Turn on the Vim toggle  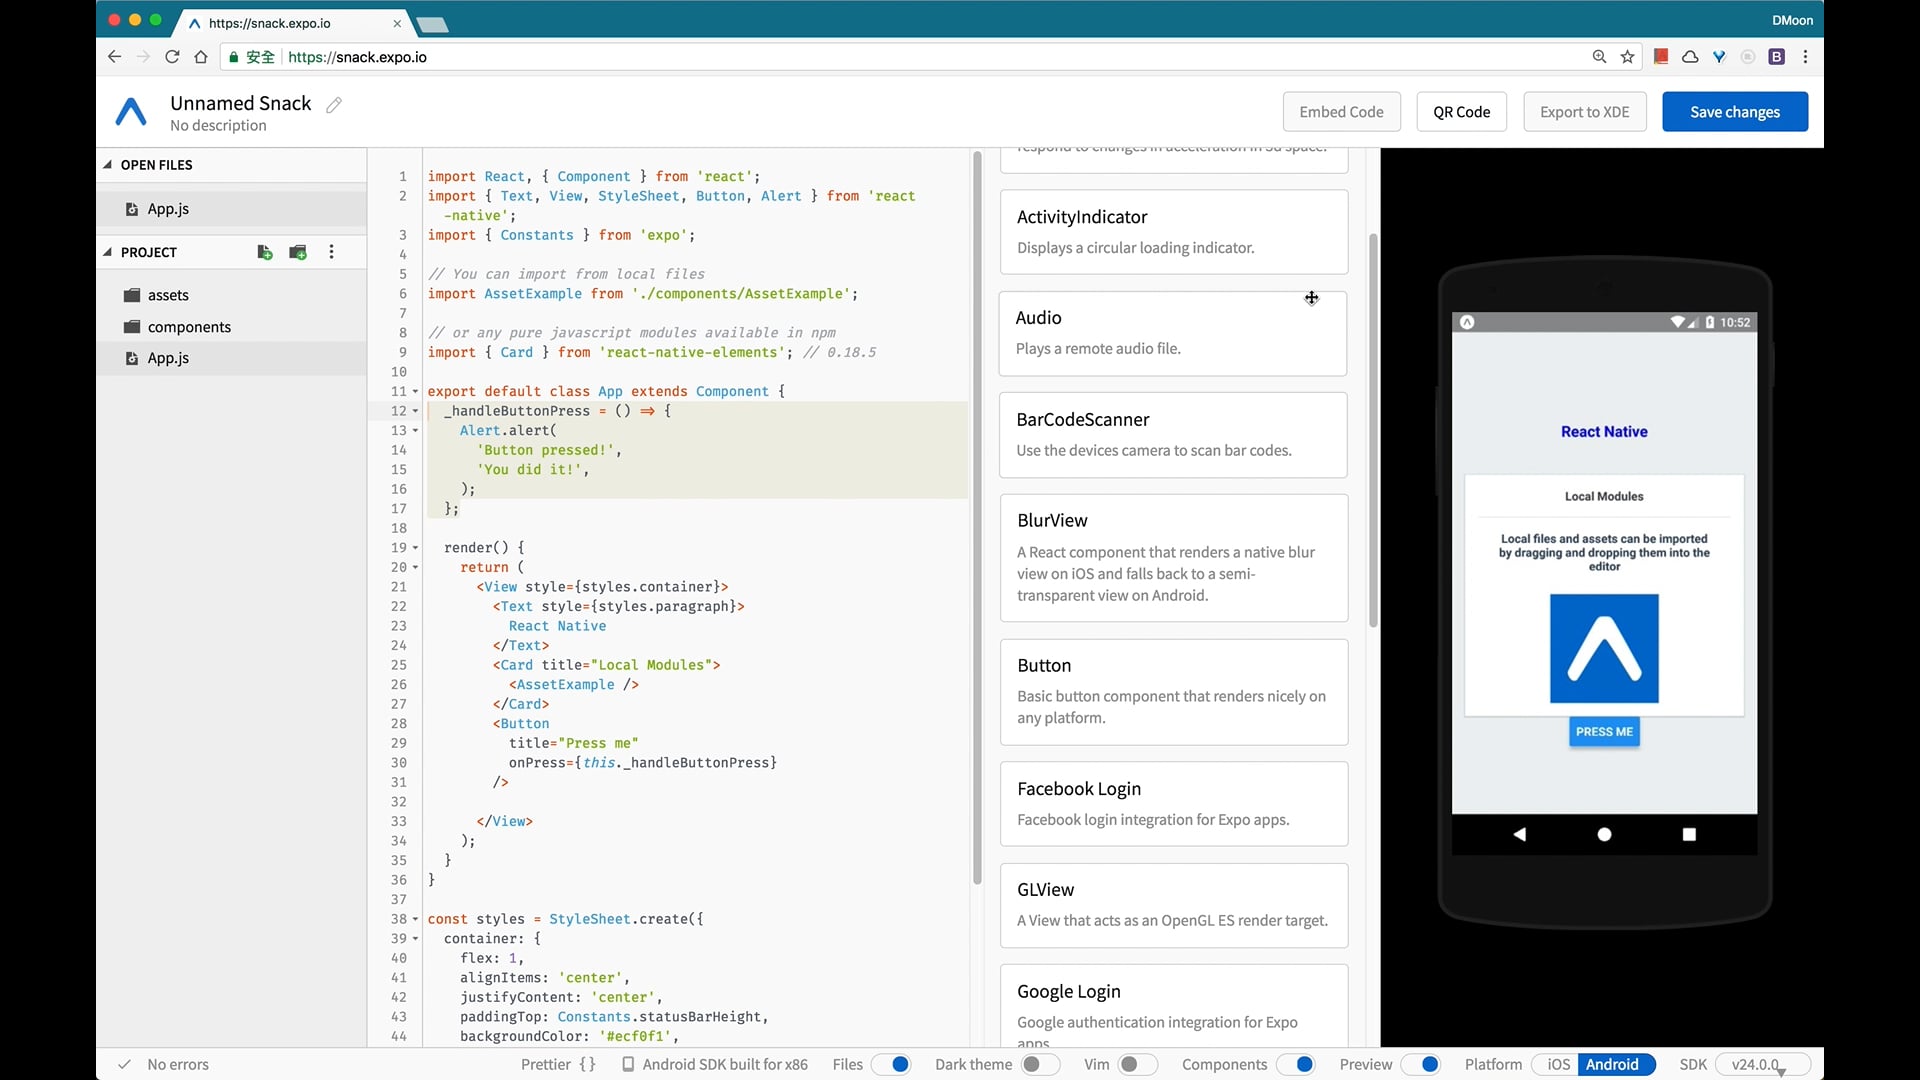coord(1137,1064)
